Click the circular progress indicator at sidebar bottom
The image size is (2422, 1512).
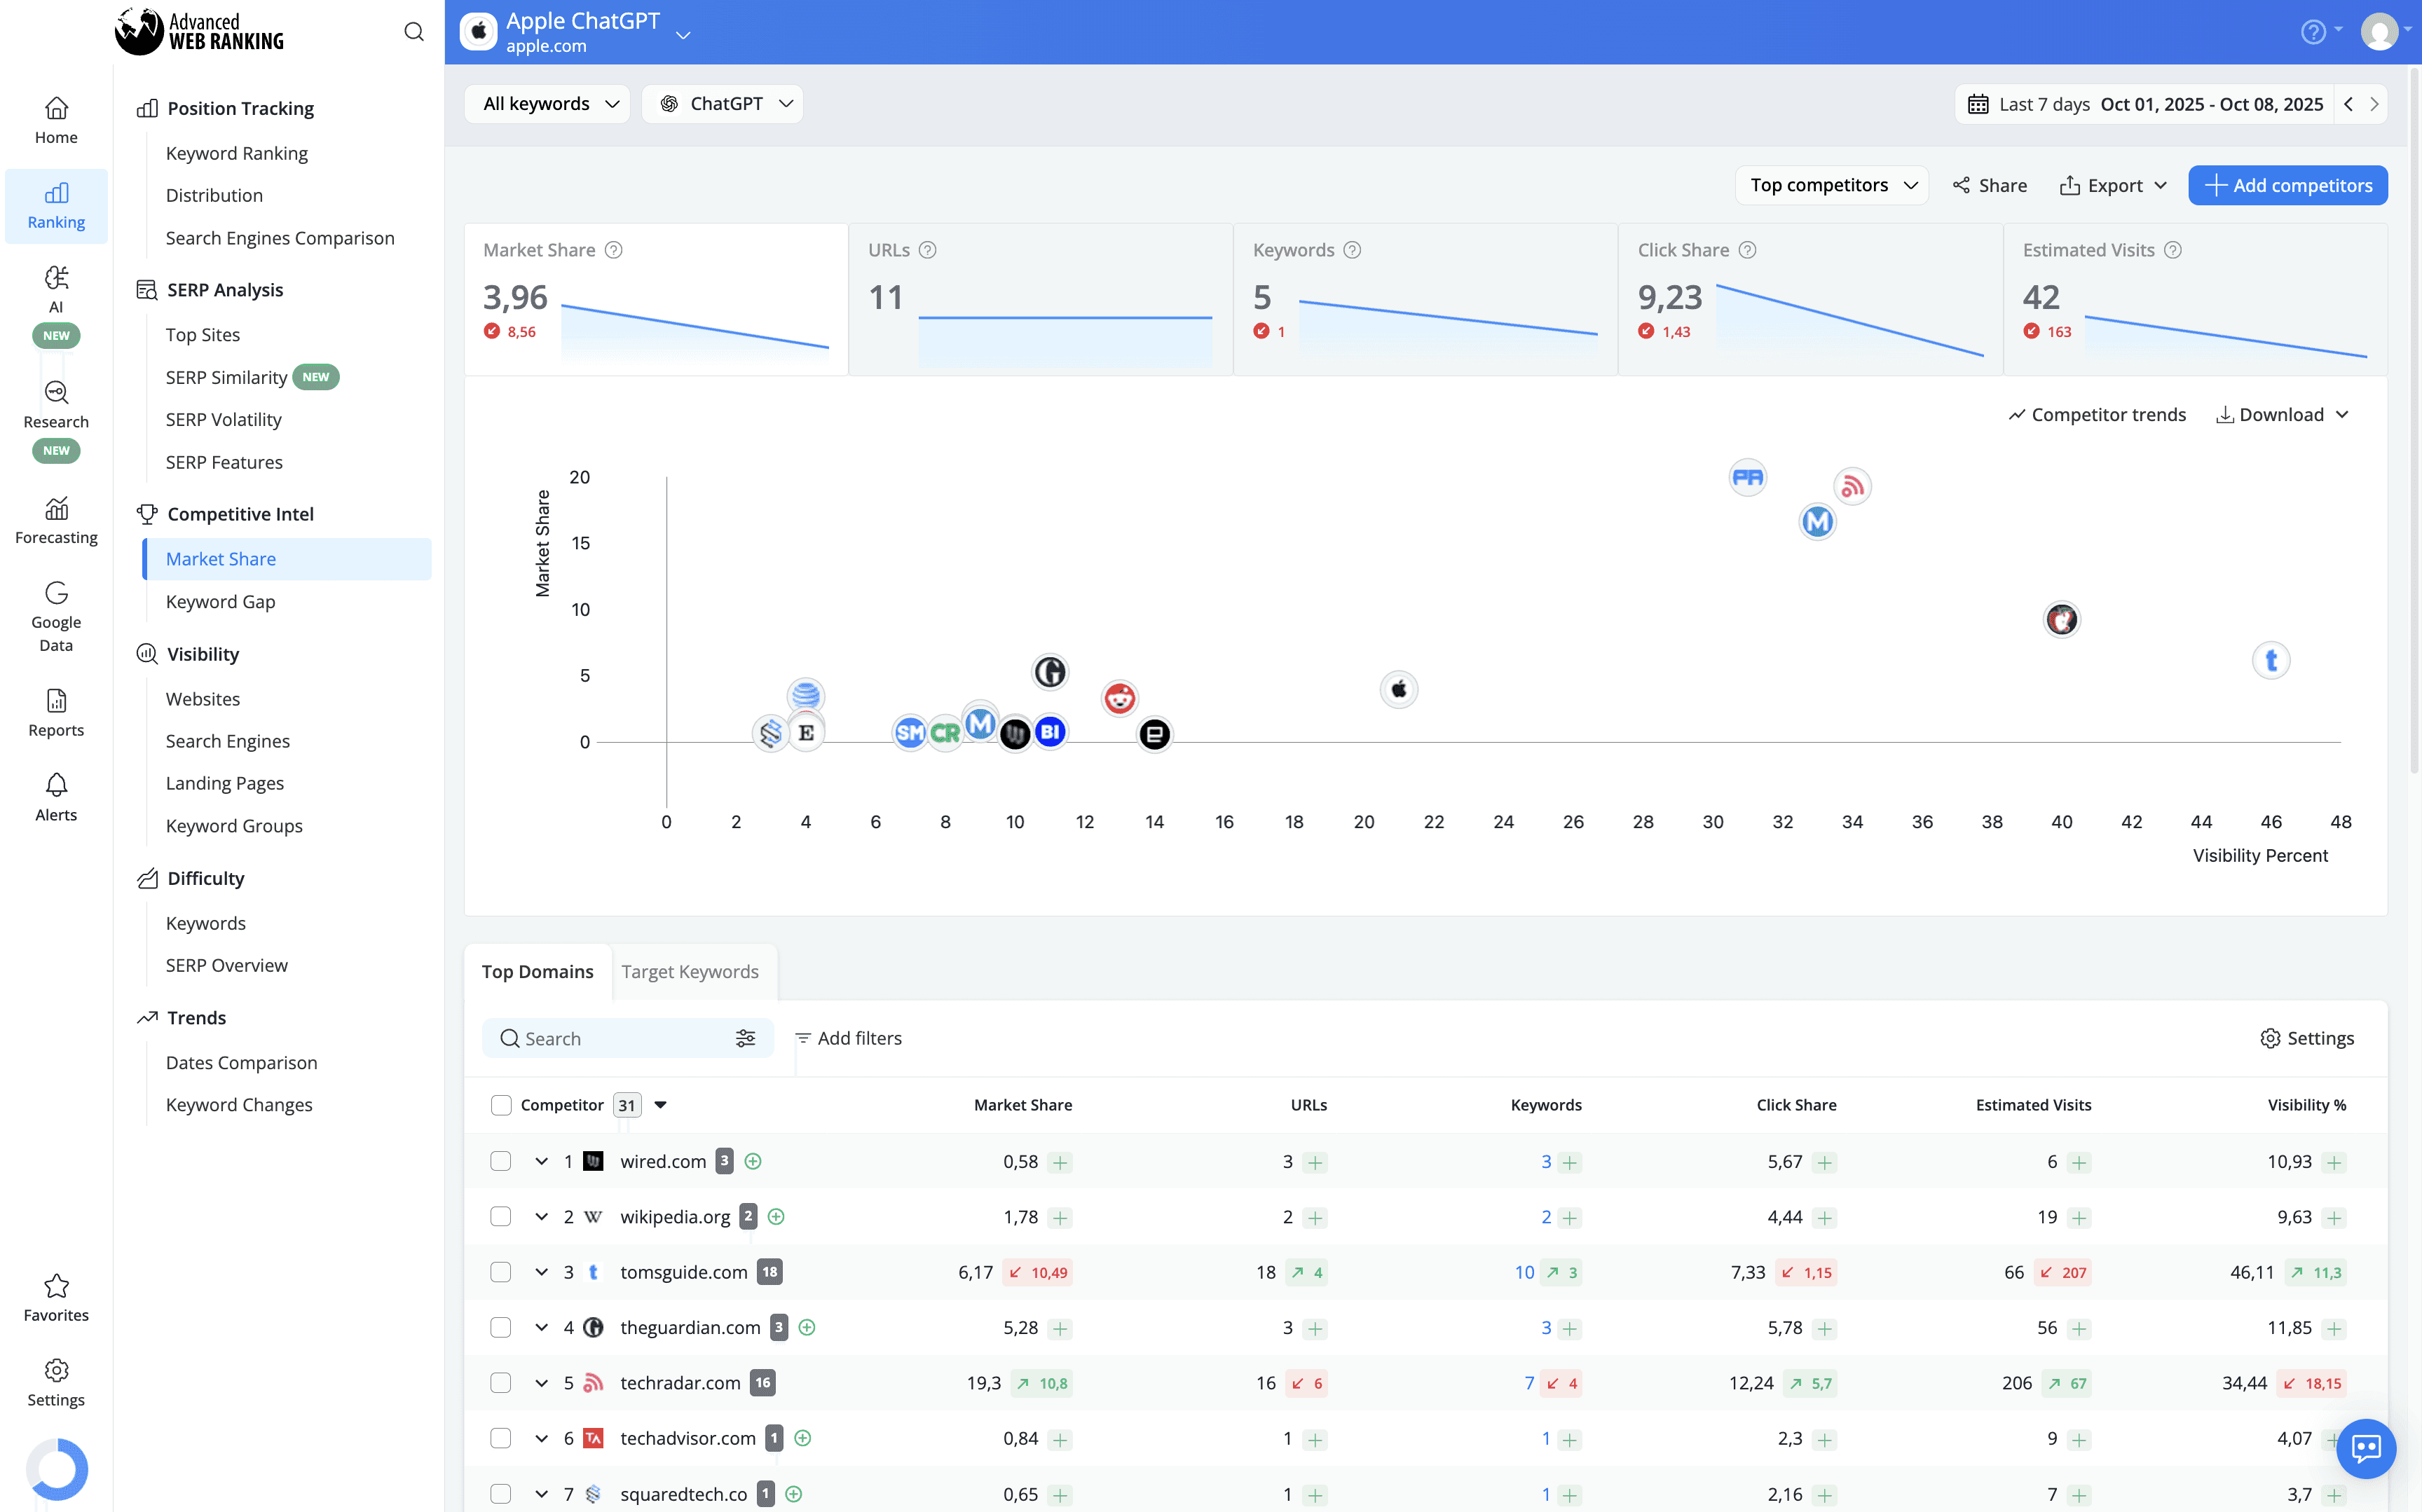56,1469
